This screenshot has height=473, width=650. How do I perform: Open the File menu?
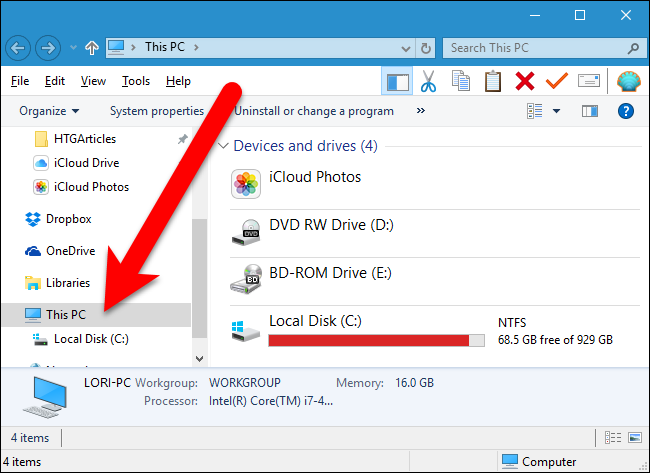tap(20, 81)
